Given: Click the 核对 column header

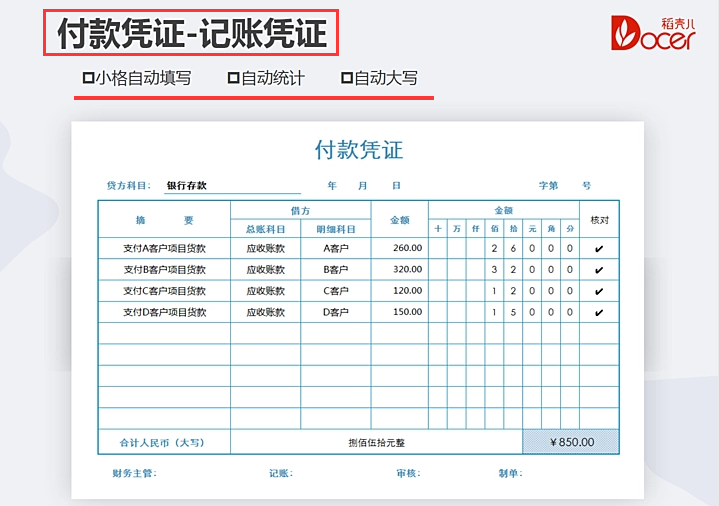Looking at the screenshot, I should (599, 220).
